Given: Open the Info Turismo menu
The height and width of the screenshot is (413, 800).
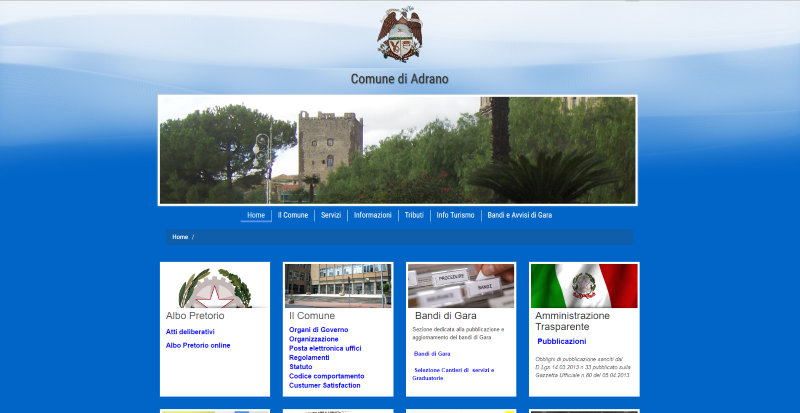Looking at the screenshot, I should pos(455,215).
